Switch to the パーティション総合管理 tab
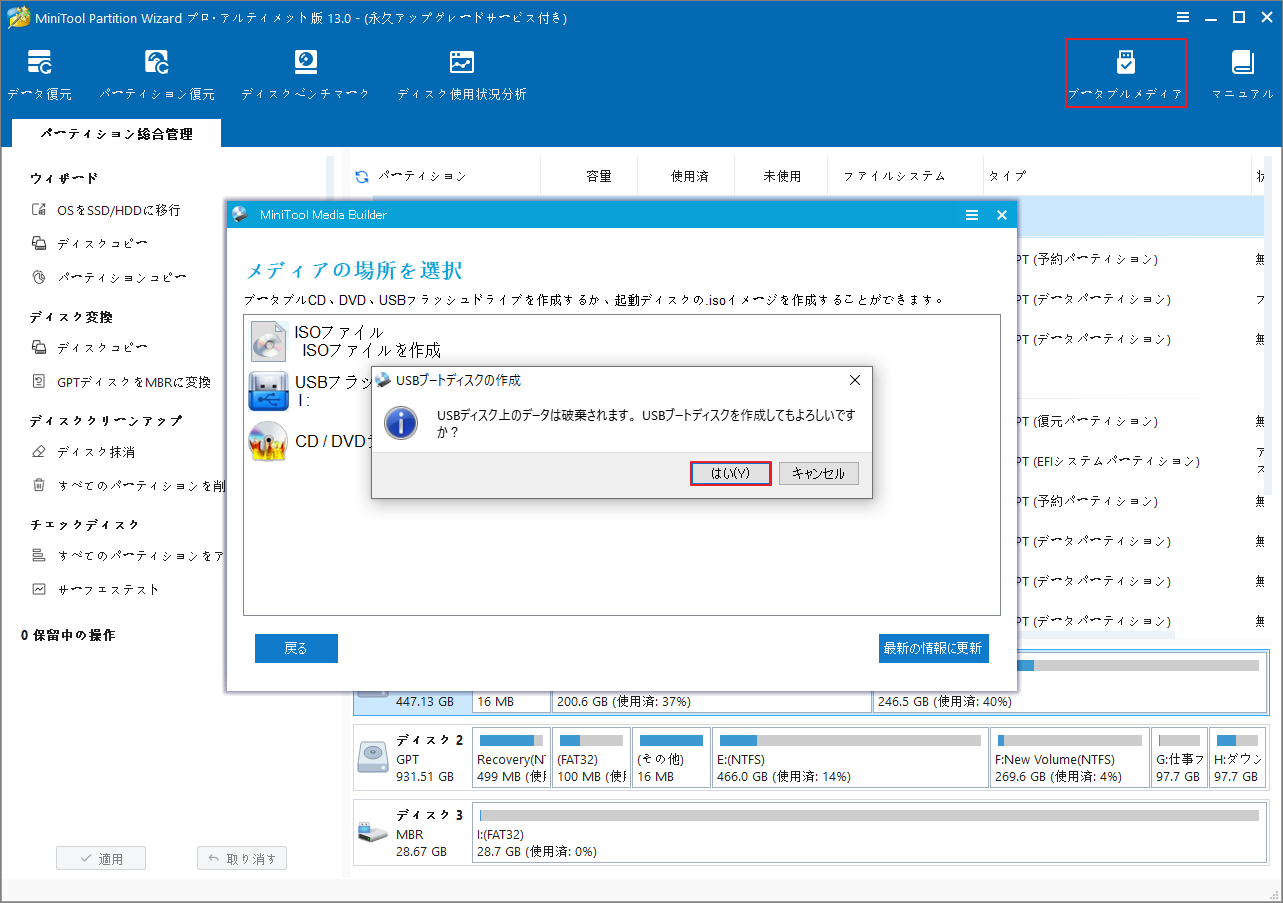The height and width of the screenshot is (903, 1283). [116, 132]
